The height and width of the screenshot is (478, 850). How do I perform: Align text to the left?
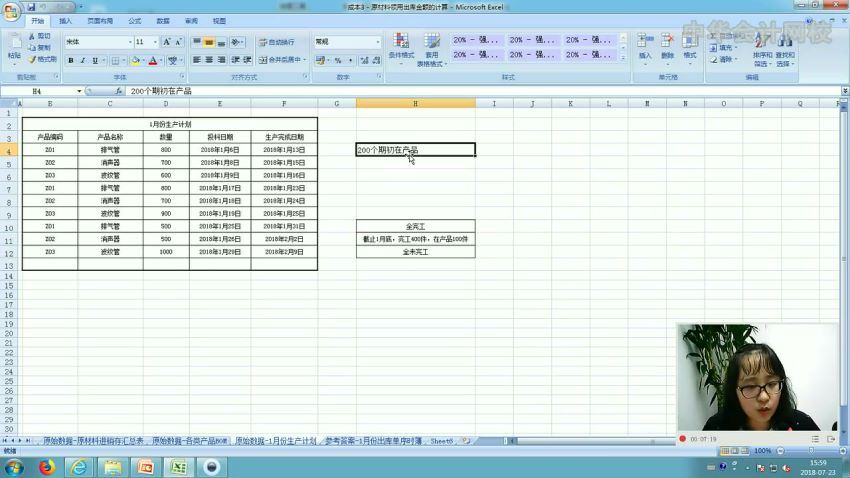point(197,60)
